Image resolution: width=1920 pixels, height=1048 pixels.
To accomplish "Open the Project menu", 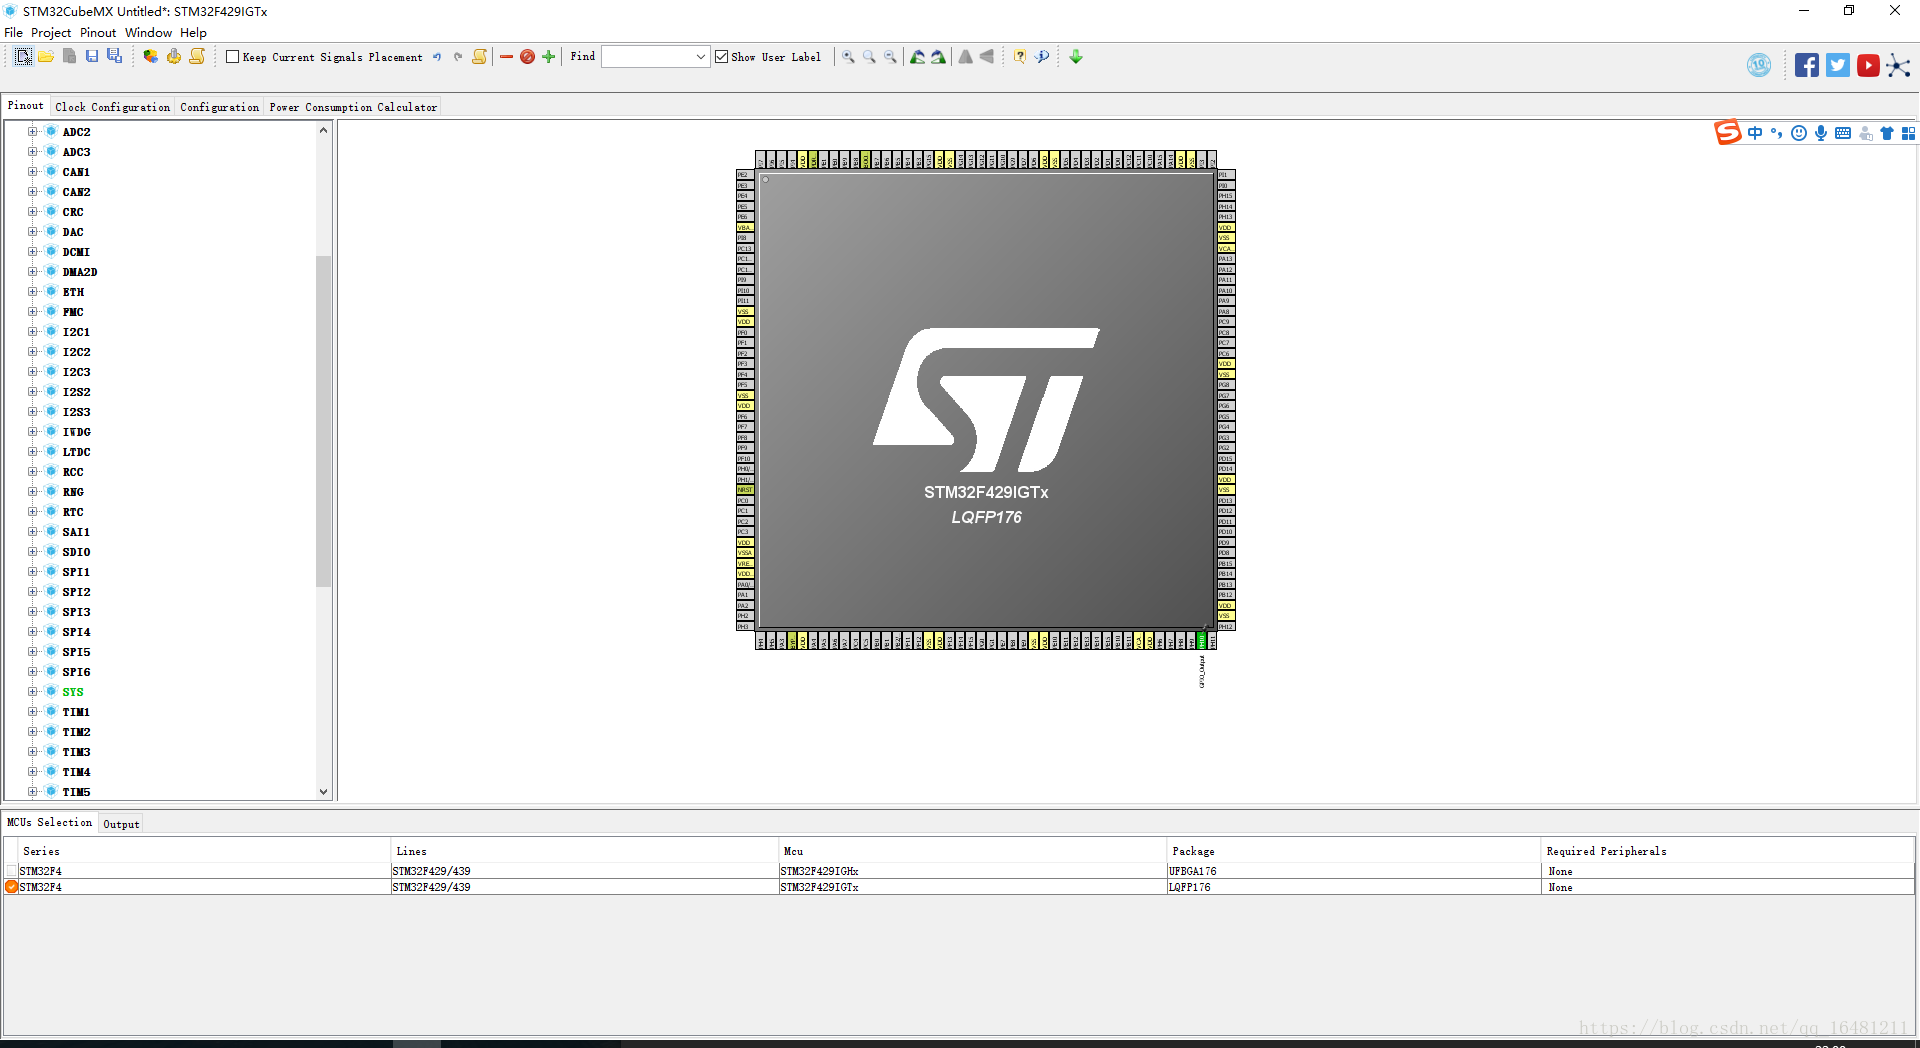I will click(x=51, y=32).
